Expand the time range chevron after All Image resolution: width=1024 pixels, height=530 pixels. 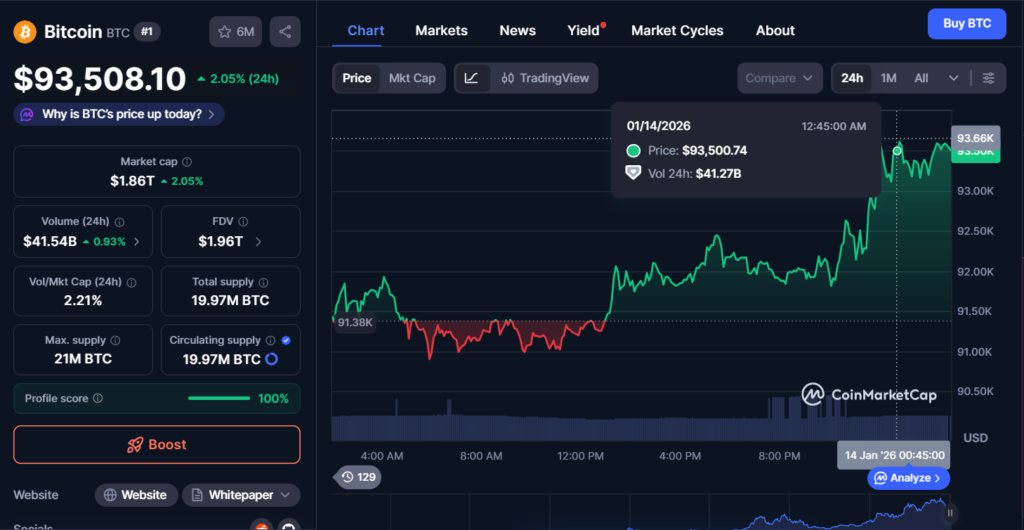[x=953, y=78]
